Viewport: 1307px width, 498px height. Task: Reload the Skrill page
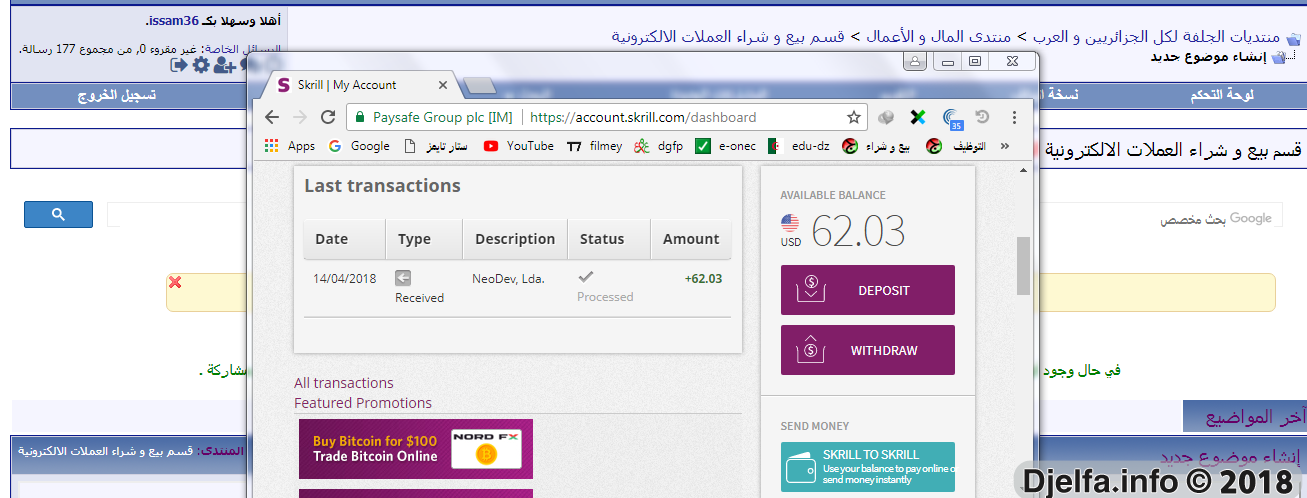point(327,117)
